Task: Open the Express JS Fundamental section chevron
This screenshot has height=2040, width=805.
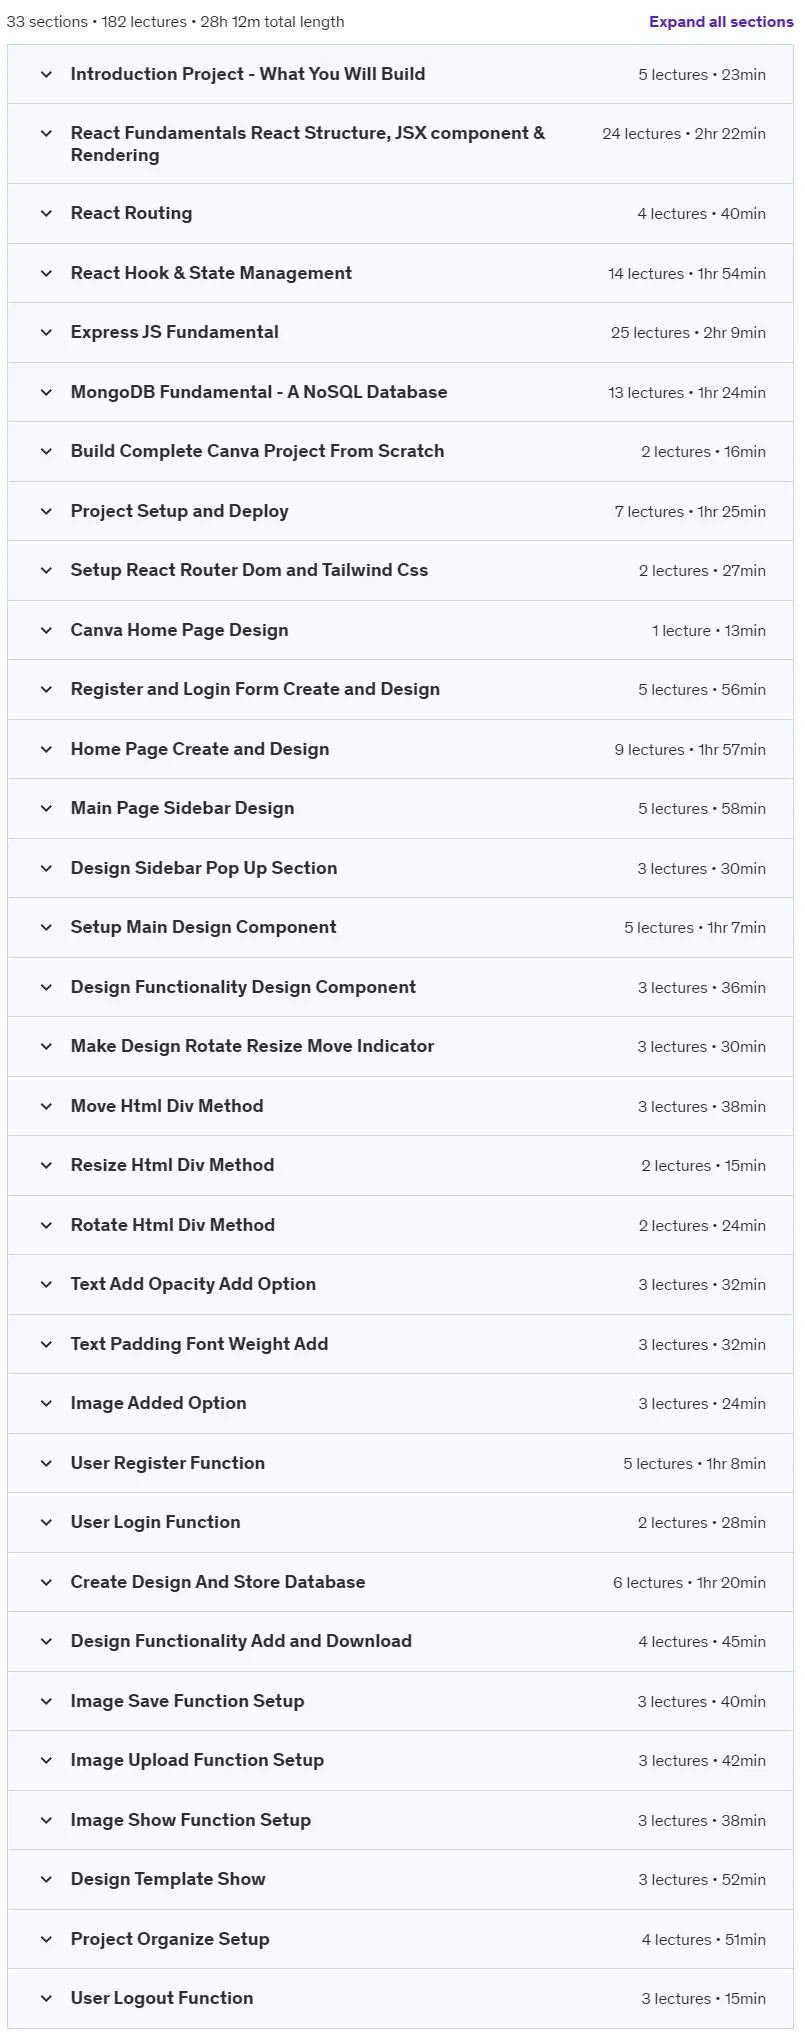Action: coord(46,332)
